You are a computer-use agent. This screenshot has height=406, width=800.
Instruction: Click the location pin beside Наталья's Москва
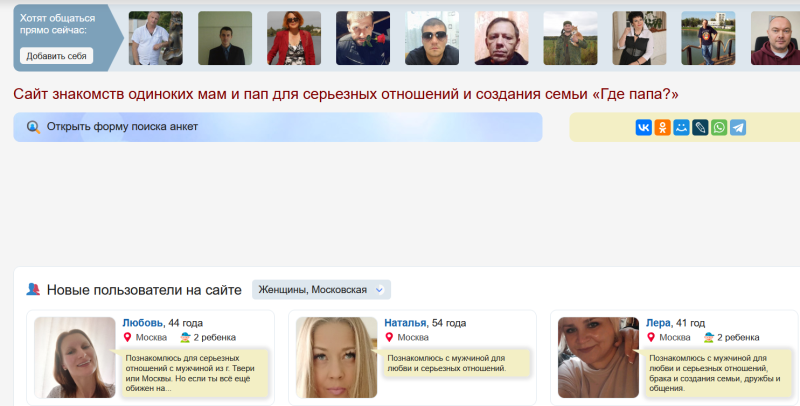(x=389, y=338)
